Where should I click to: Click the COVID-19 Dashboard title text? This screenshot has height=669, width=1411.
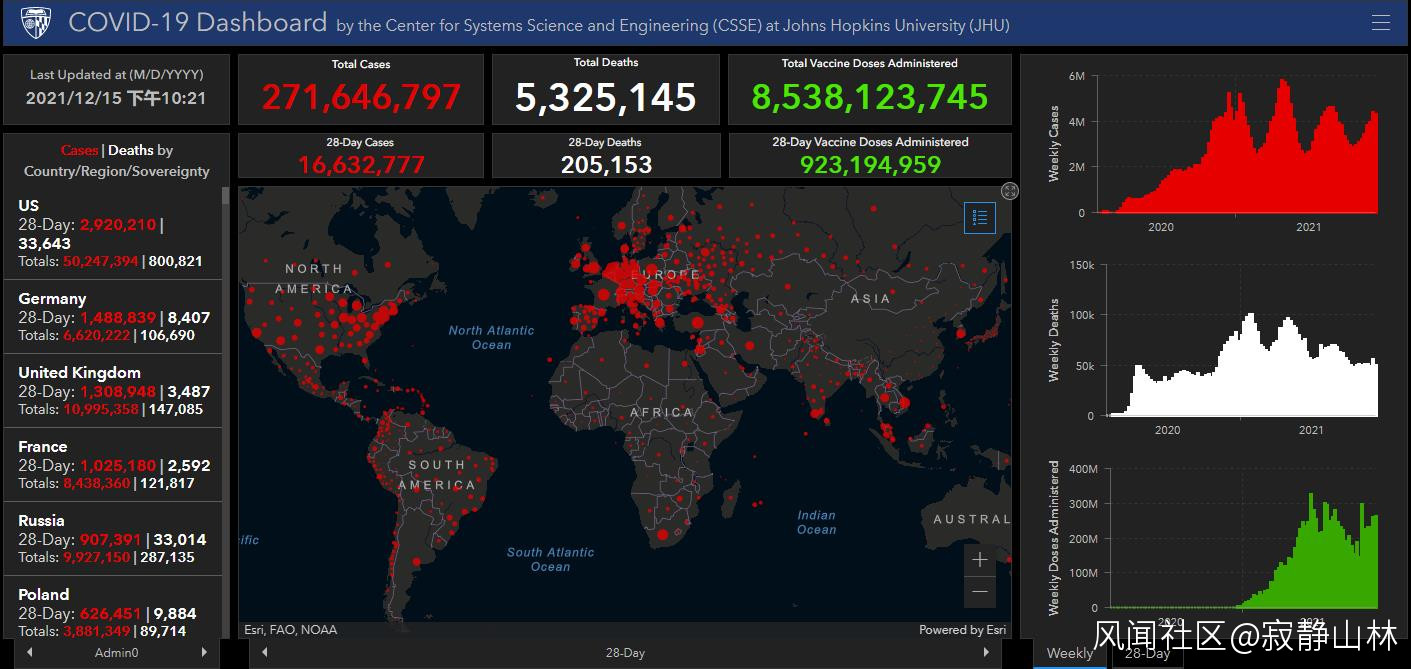point(197,22)
